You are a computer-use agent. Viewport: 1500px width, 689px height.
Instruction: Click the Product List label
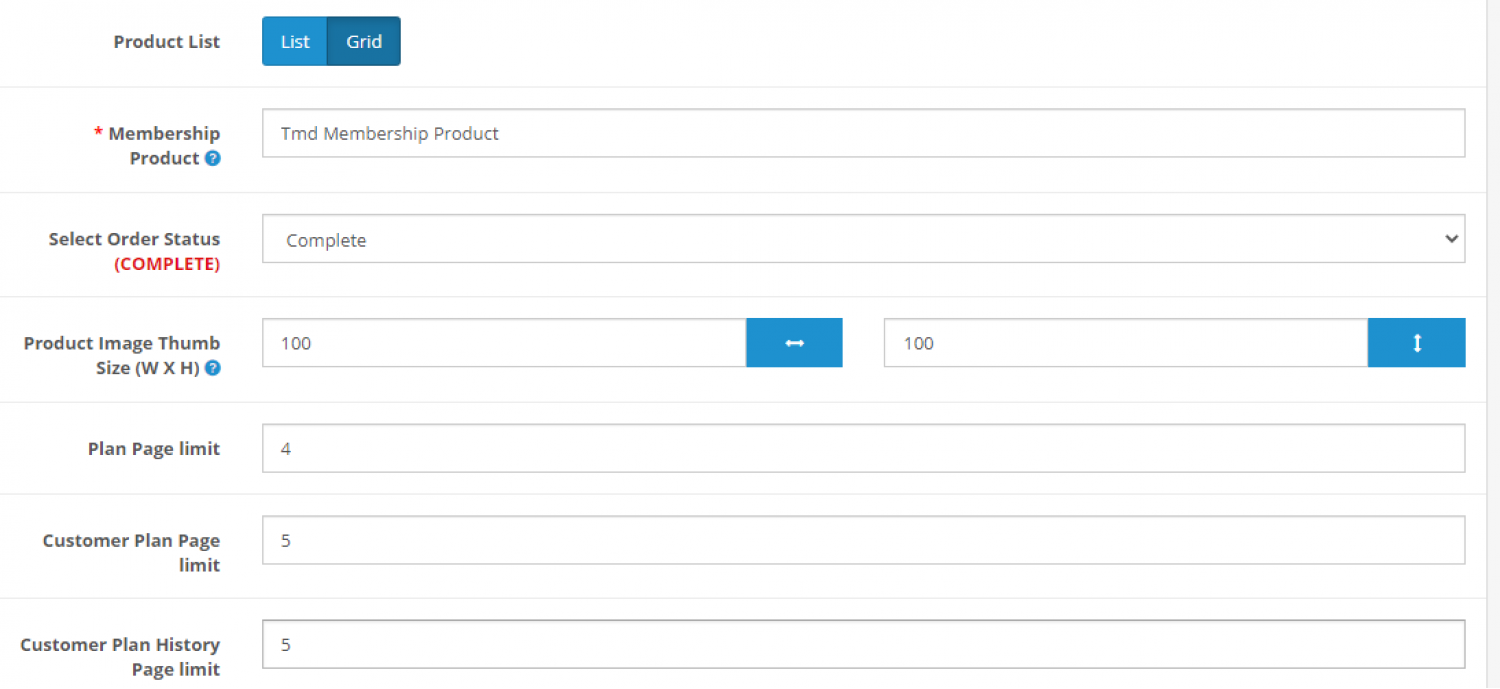click(167, 42)
